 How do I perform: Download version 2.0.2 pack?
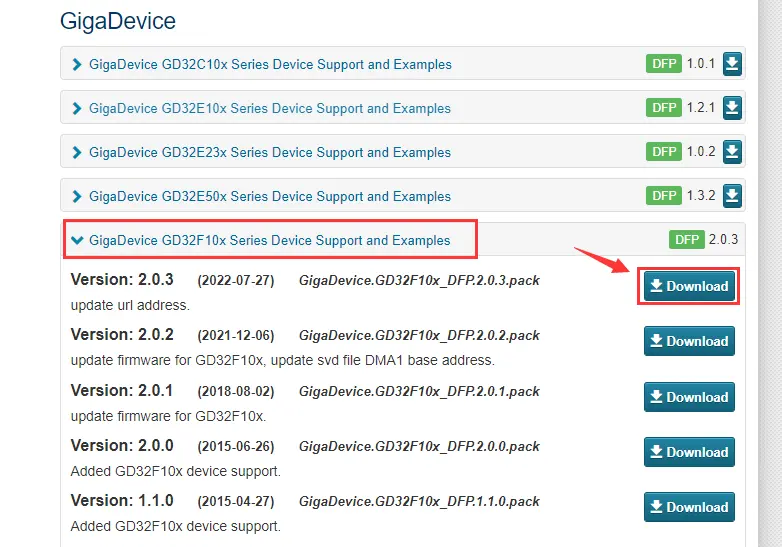pyautogui.click(x=688, y=341)
